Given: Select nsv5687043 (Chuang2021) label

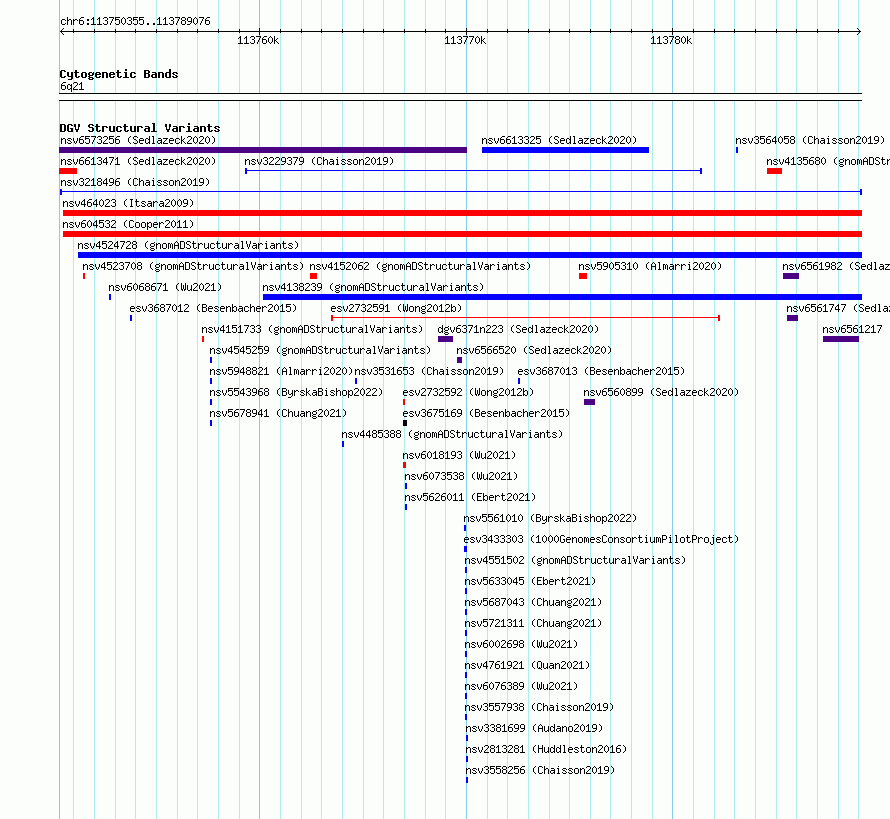Looking at the screenshot, I should tap(534, 602).
